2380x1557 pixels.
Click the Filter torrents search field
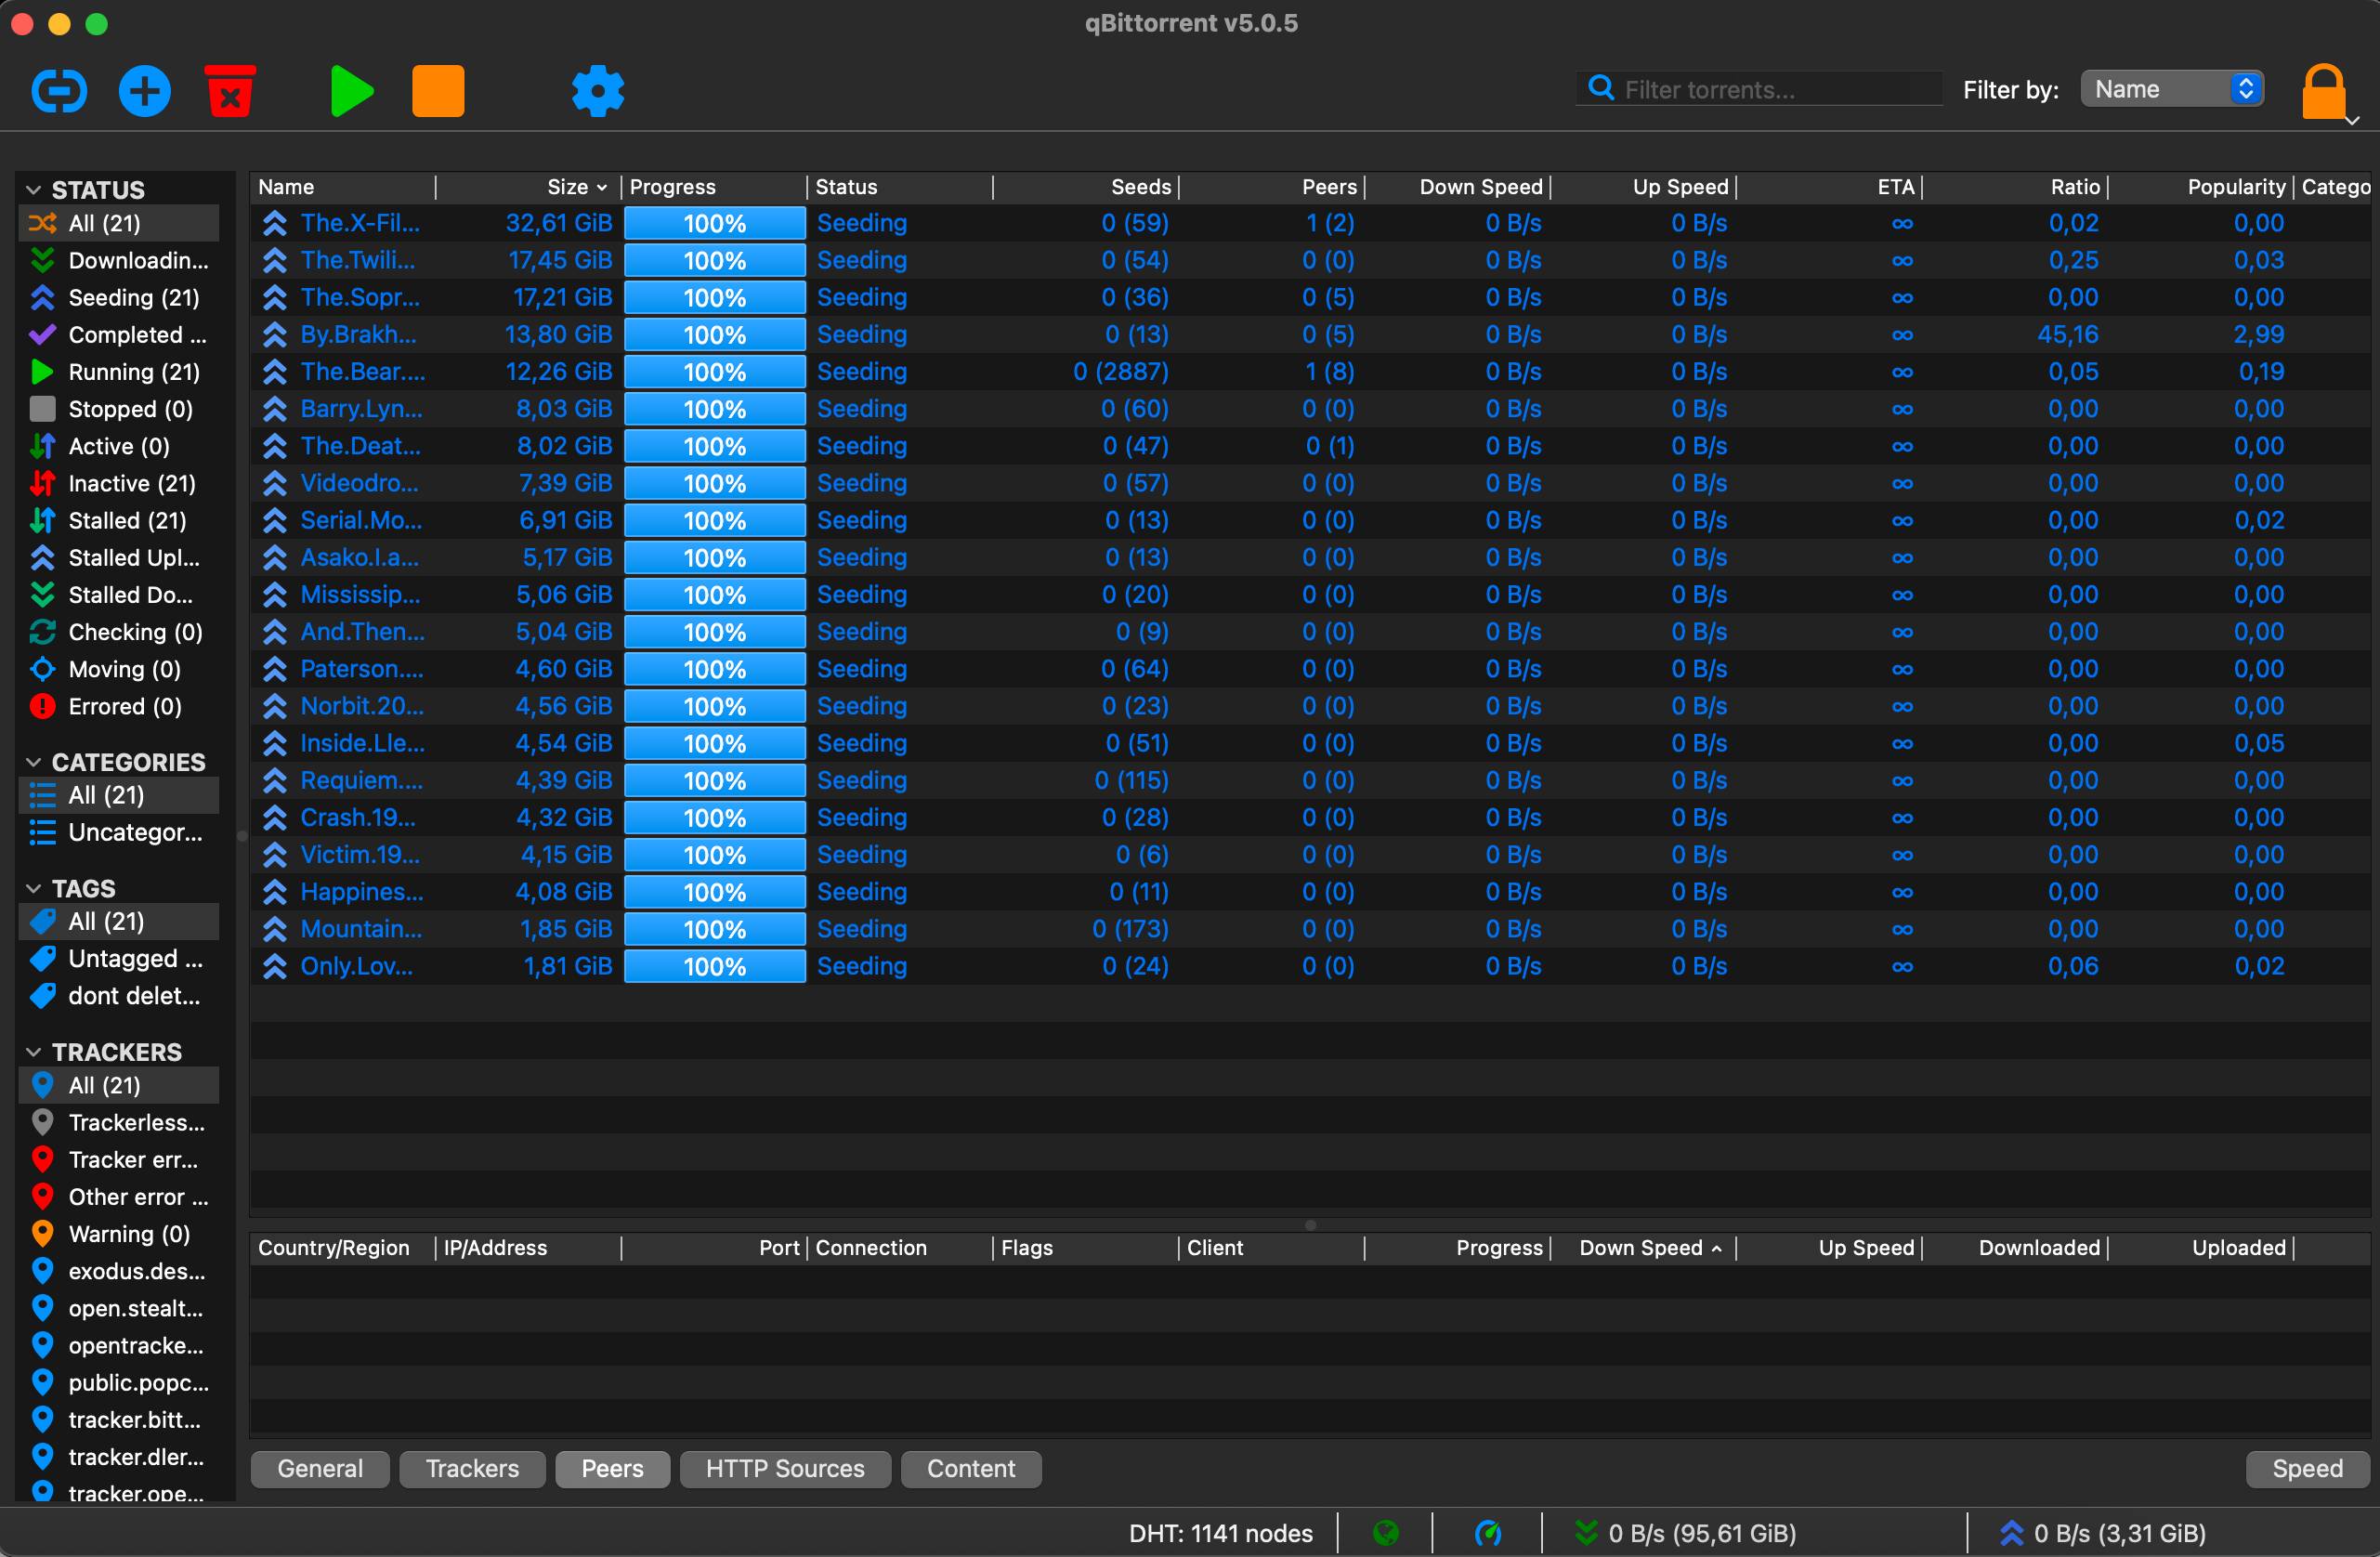tap(1760, 89)
